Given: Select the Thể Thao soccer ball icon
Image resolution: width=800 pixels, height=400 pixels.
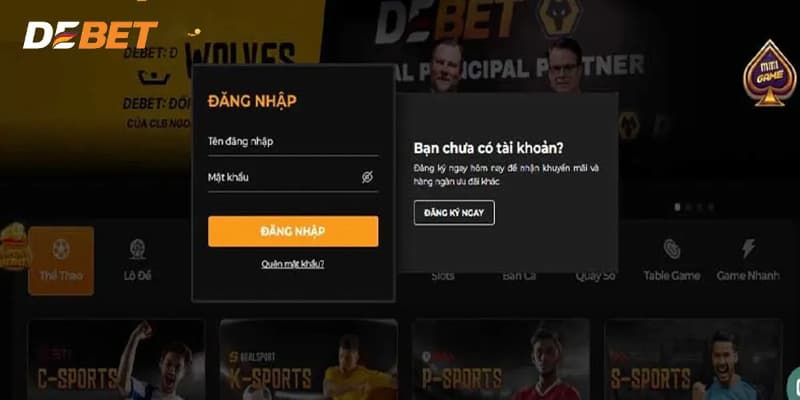Looking at the screenshot, I should [x=61, y=249].
